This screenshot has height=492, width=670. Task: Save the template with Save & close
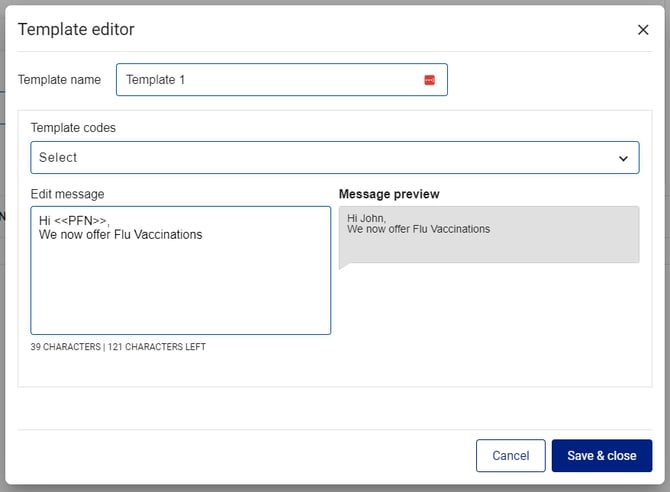point(602,455)
